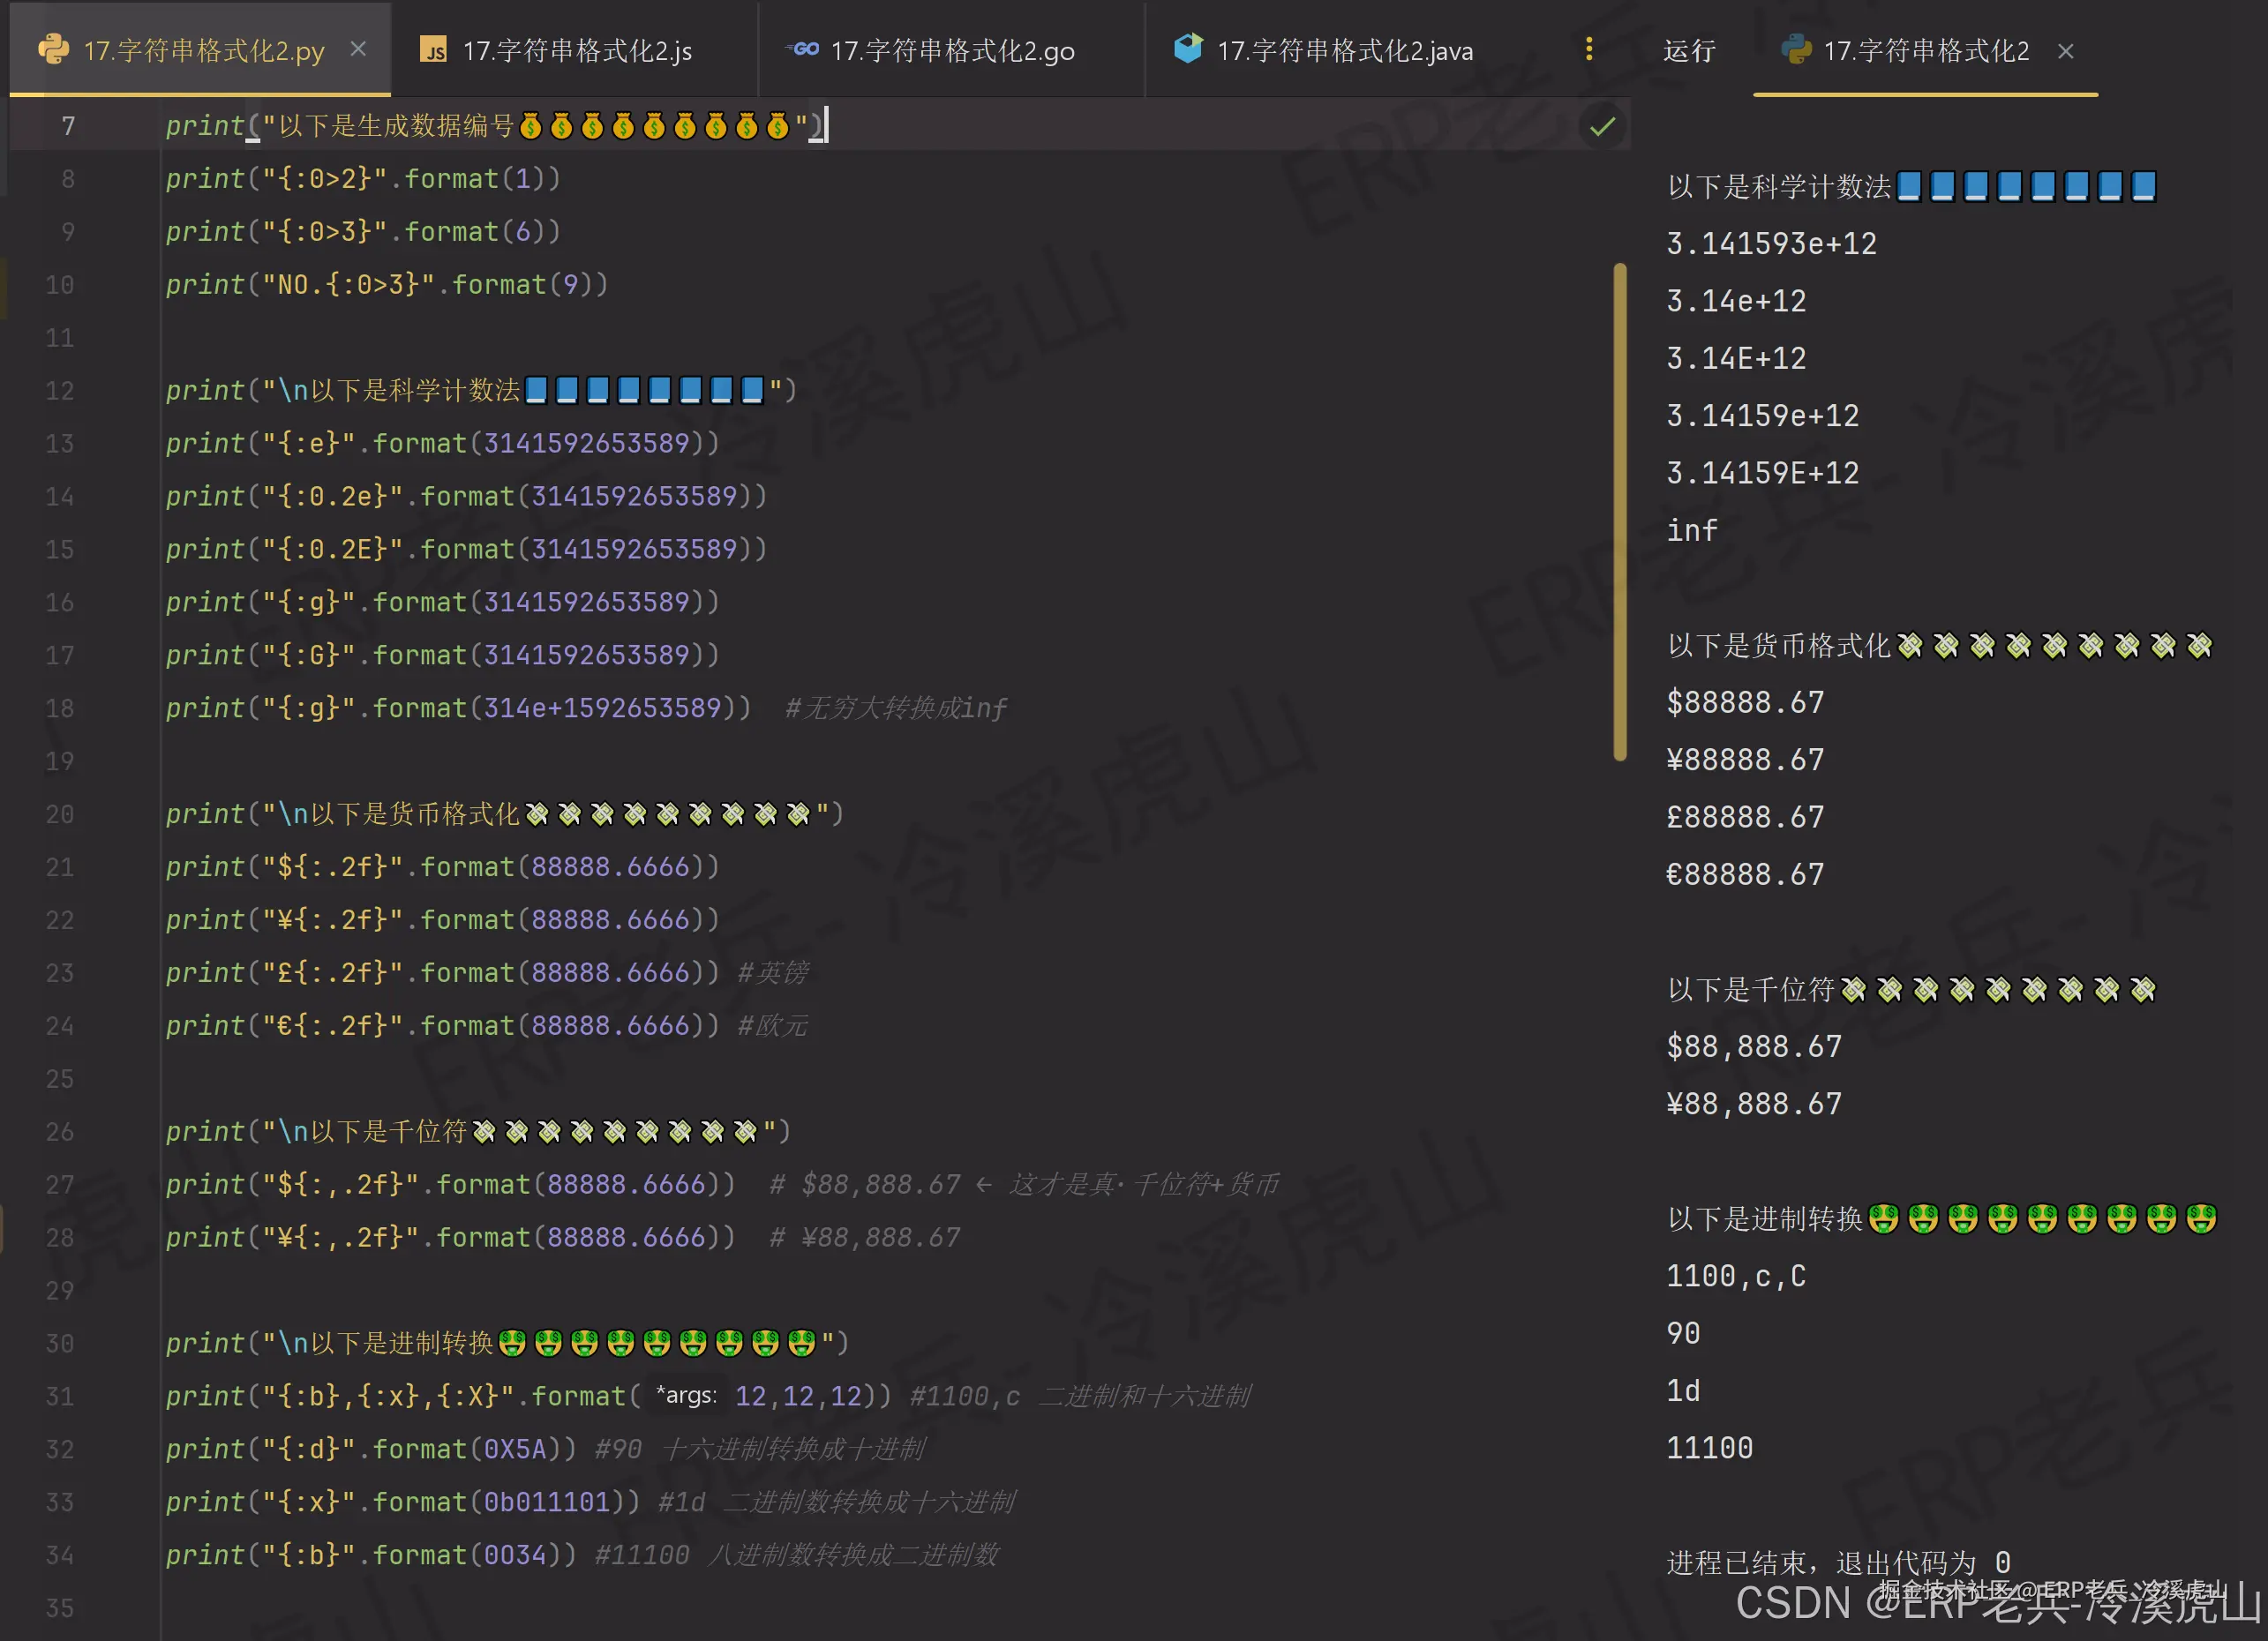The height and width of the screenshot is (1641, 2268).
Task: Toggle breakpoint on line number 21
Action: pyautogui.click(x=60, y=867)
